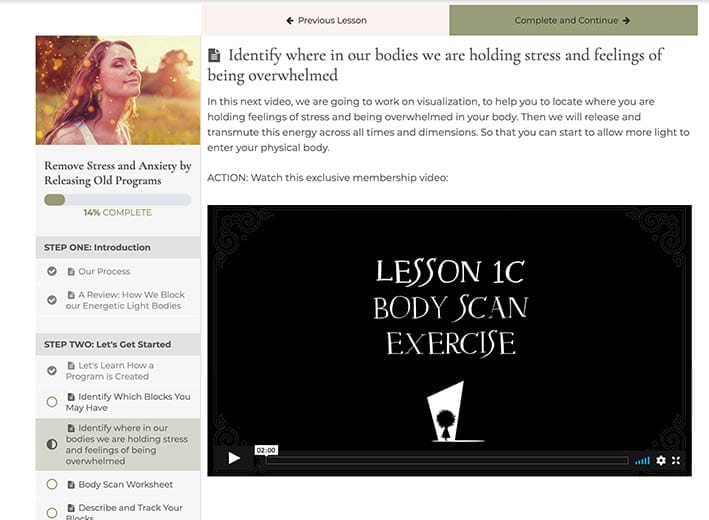Screen dimensions: 709x520
Task: Click document icon beside lesson title
Action: (214, 56)
